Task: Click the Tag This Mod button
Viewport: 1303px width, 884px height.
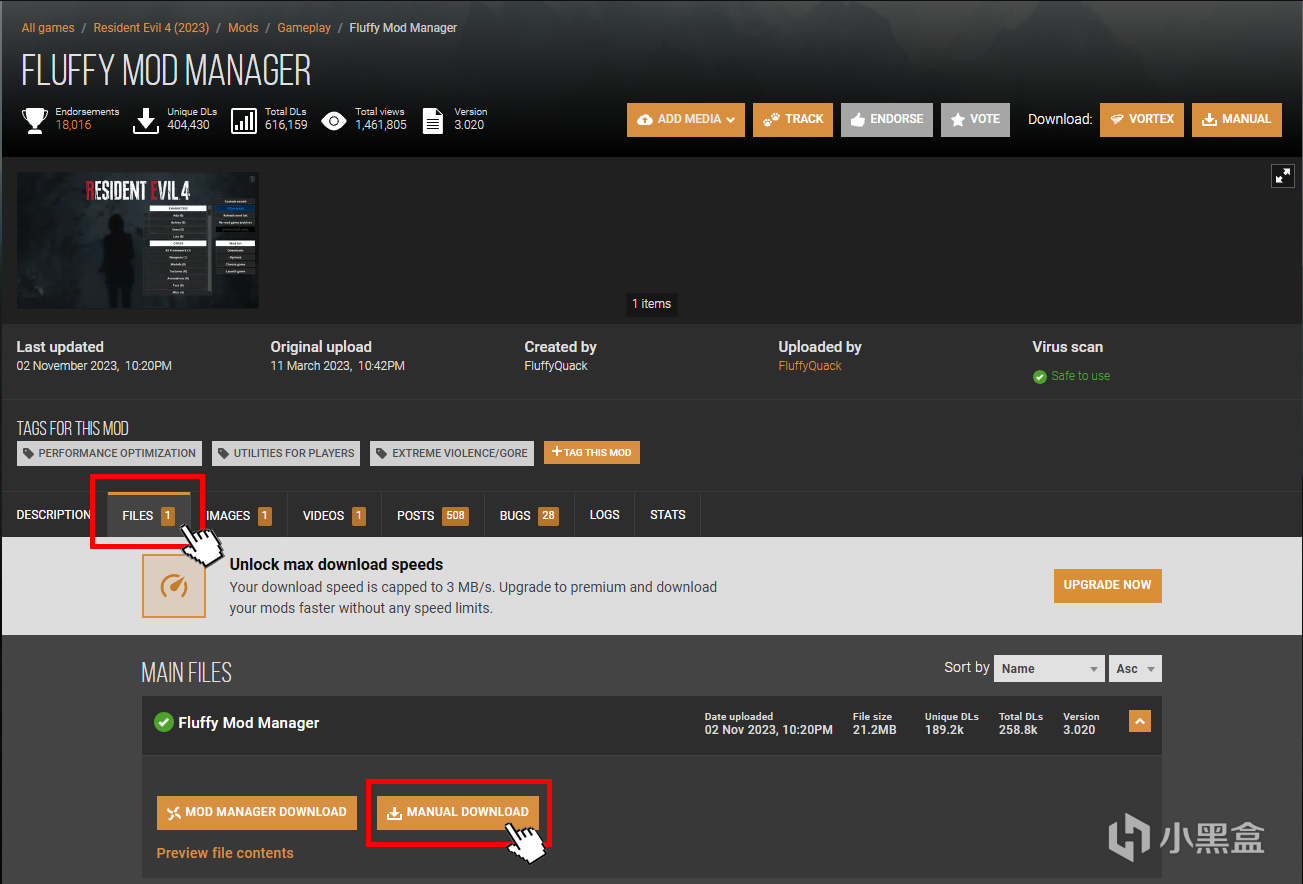Action: click(592, 453)
